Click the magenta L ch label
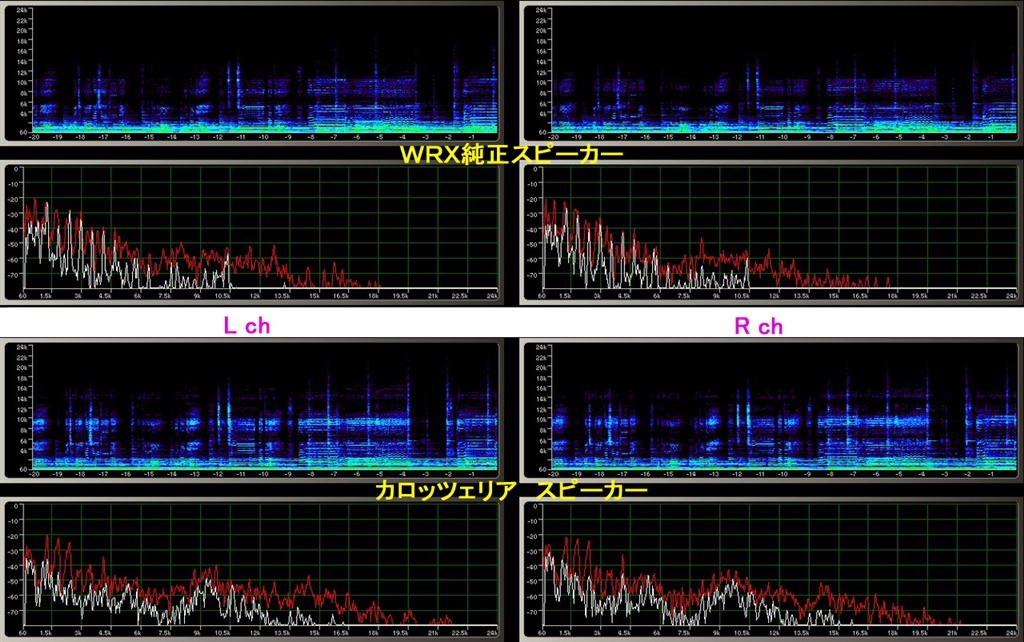The image size is (1024, 642). [247, 326]
